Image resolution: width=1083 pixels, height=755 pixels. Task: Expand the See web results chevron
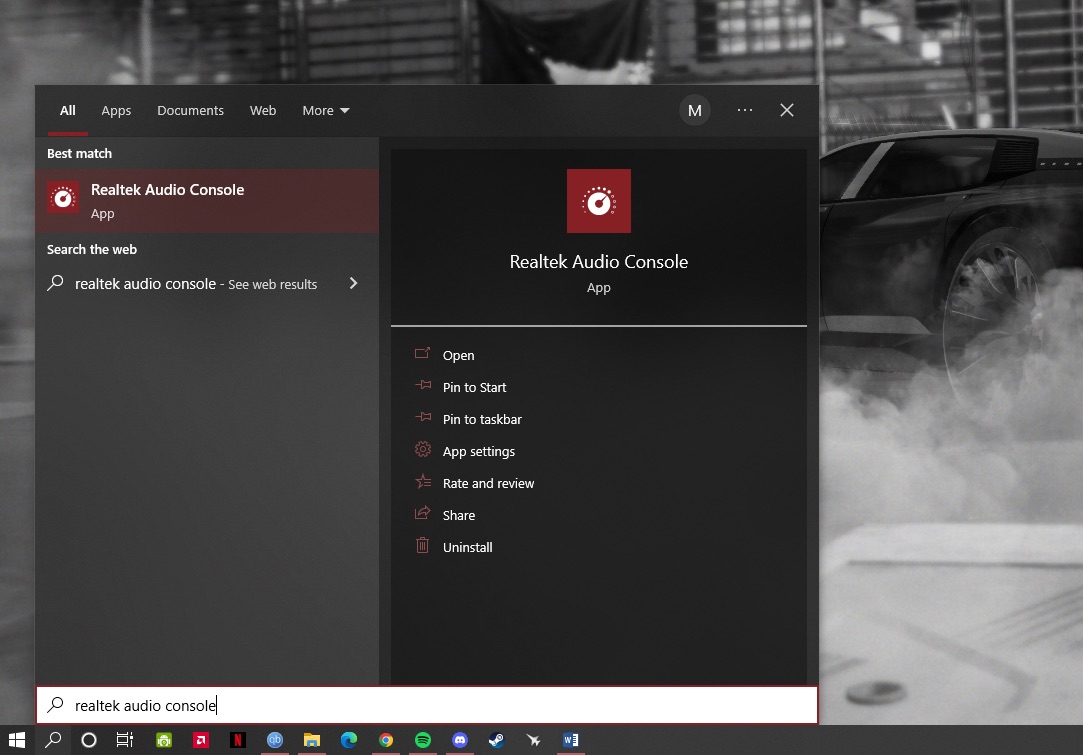[x=353, y=283]
